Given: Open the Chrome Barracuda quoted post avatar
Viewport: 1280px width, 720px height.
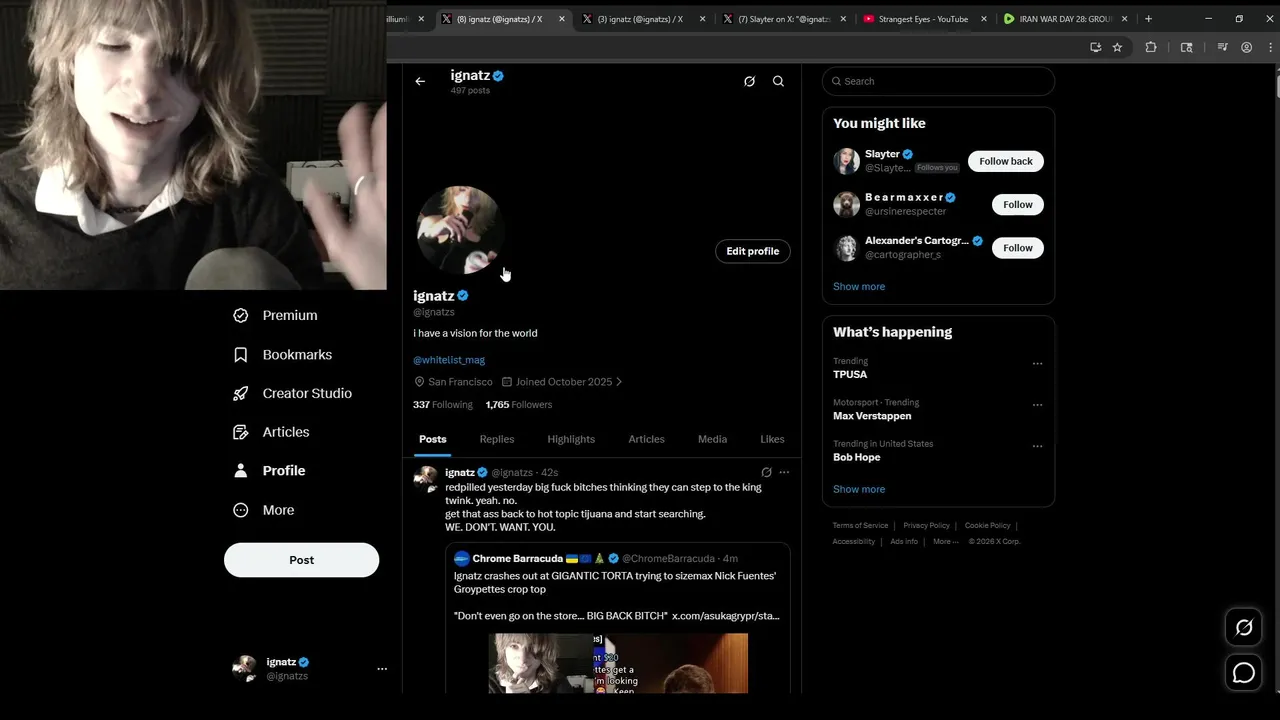Looking at the screenshot, I should coord(461,559).
